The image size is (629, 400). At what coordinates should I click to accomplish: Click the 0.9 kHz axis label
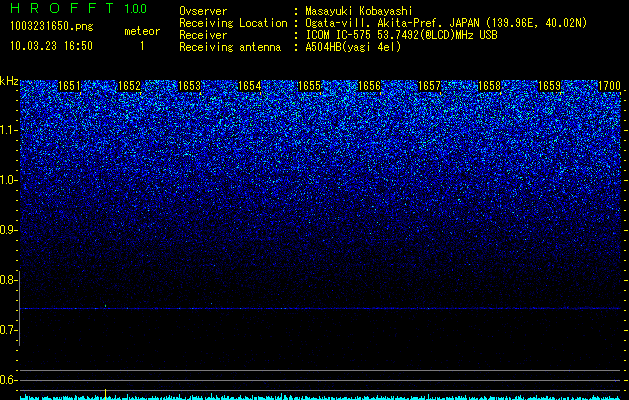8,230
